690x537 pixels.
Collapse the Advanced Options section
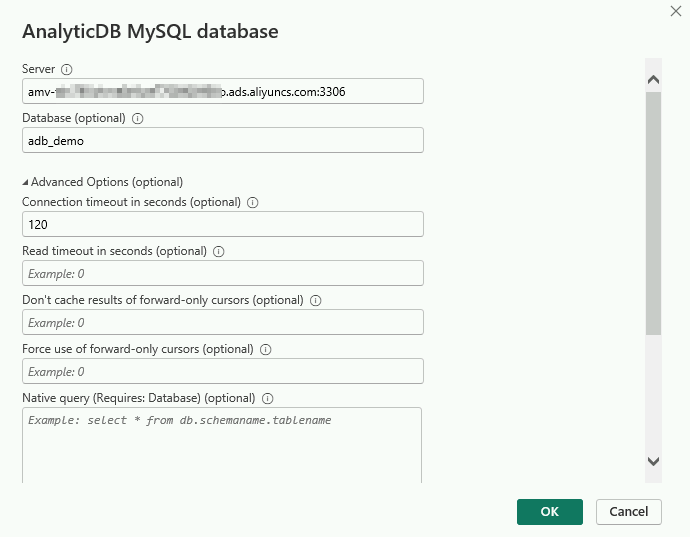(26, 182)
